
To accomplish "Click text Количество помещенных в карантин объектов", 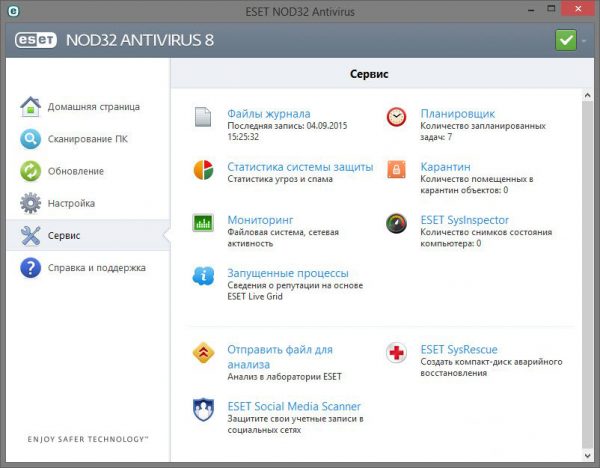I will 477,184.
